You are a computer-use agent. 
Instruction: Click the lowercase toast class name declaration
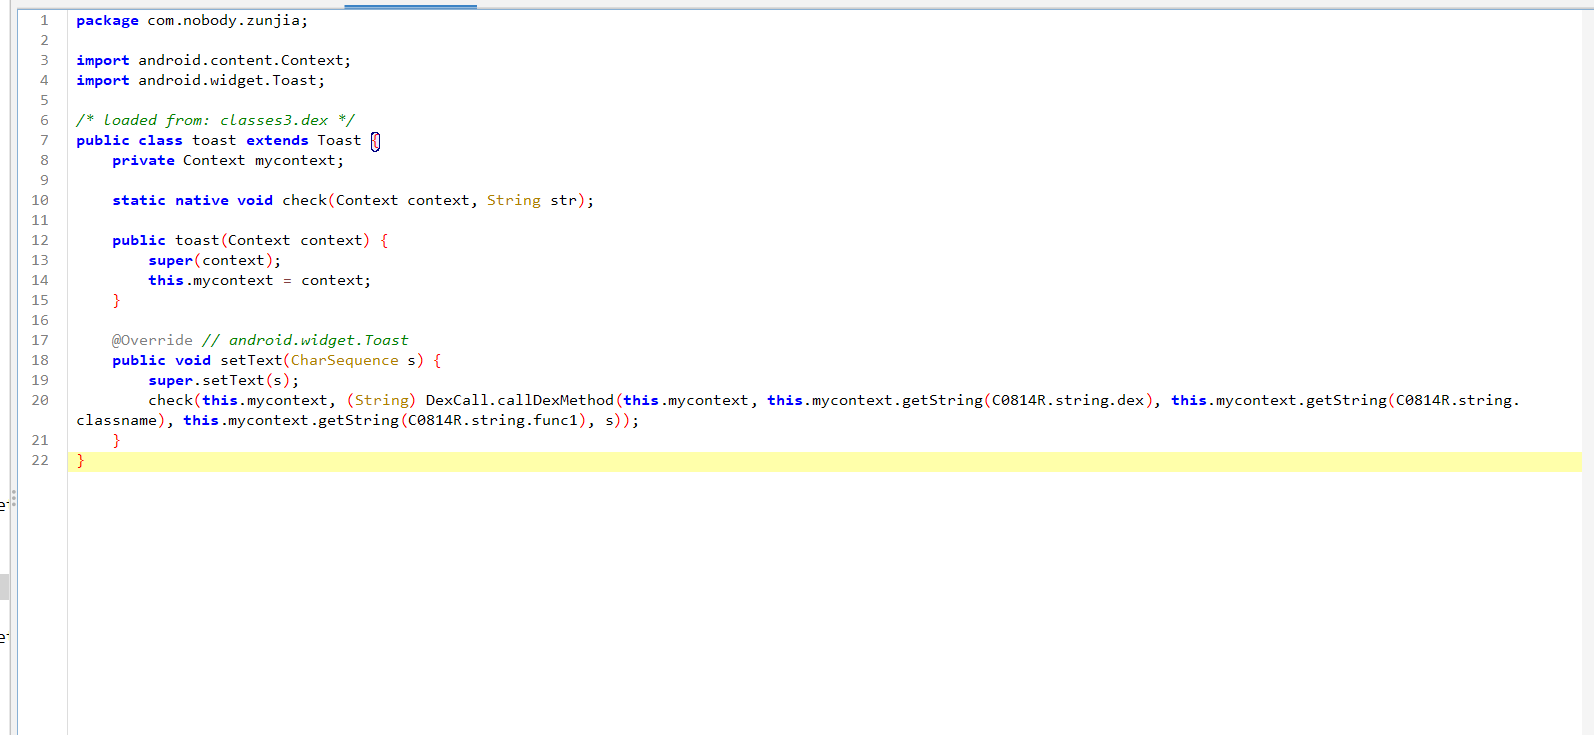(x=214, y=140)
